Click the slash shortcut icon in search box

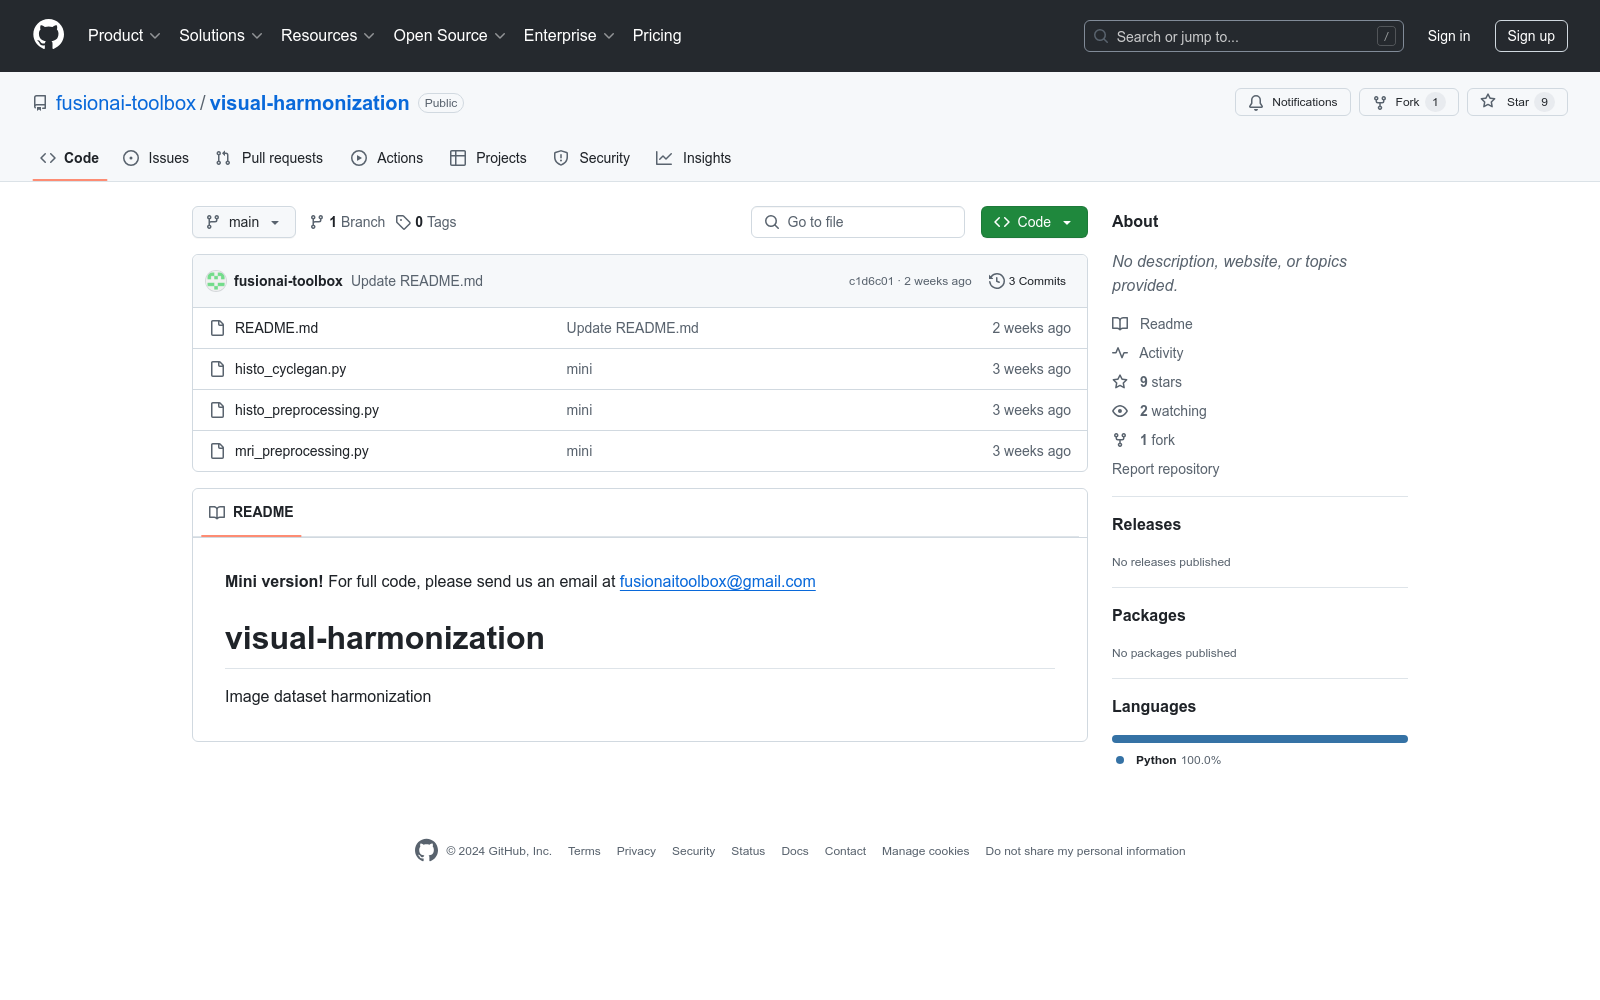tap(1386, 36)
